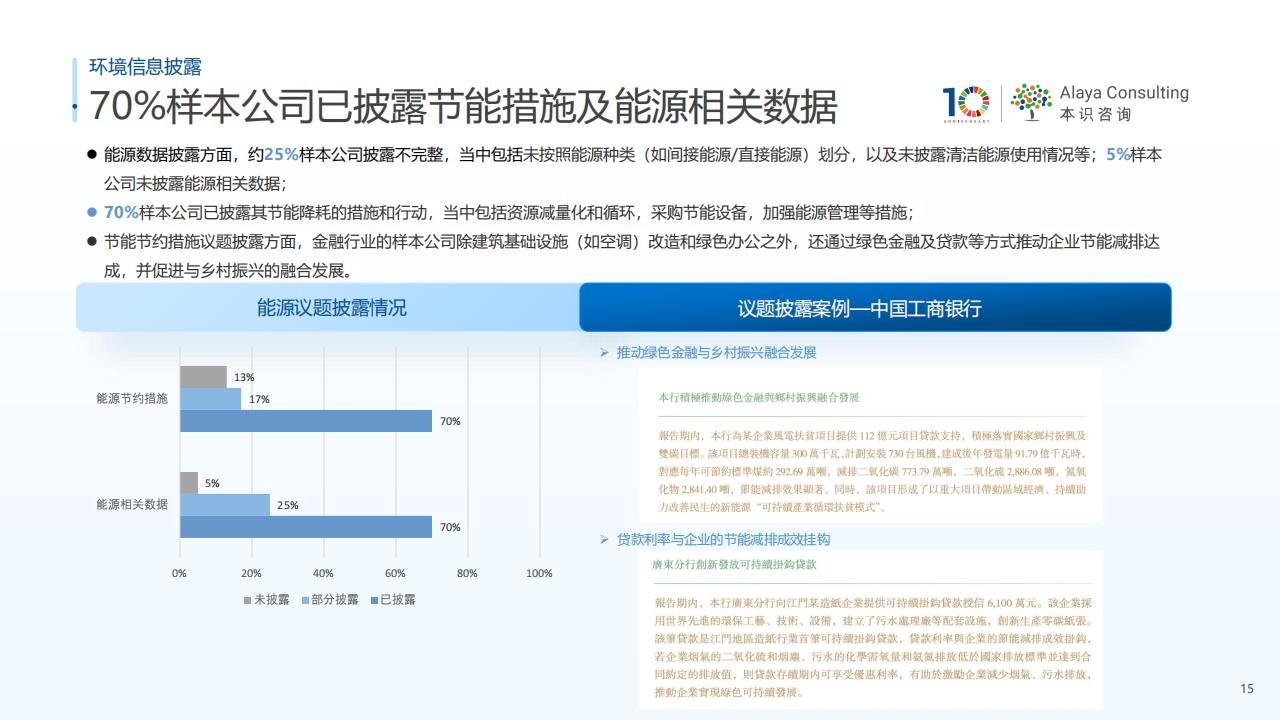Click the gray 13% bar for 能源节约措施
This screenshot has height=720, width=1280.
pos(204,377)
